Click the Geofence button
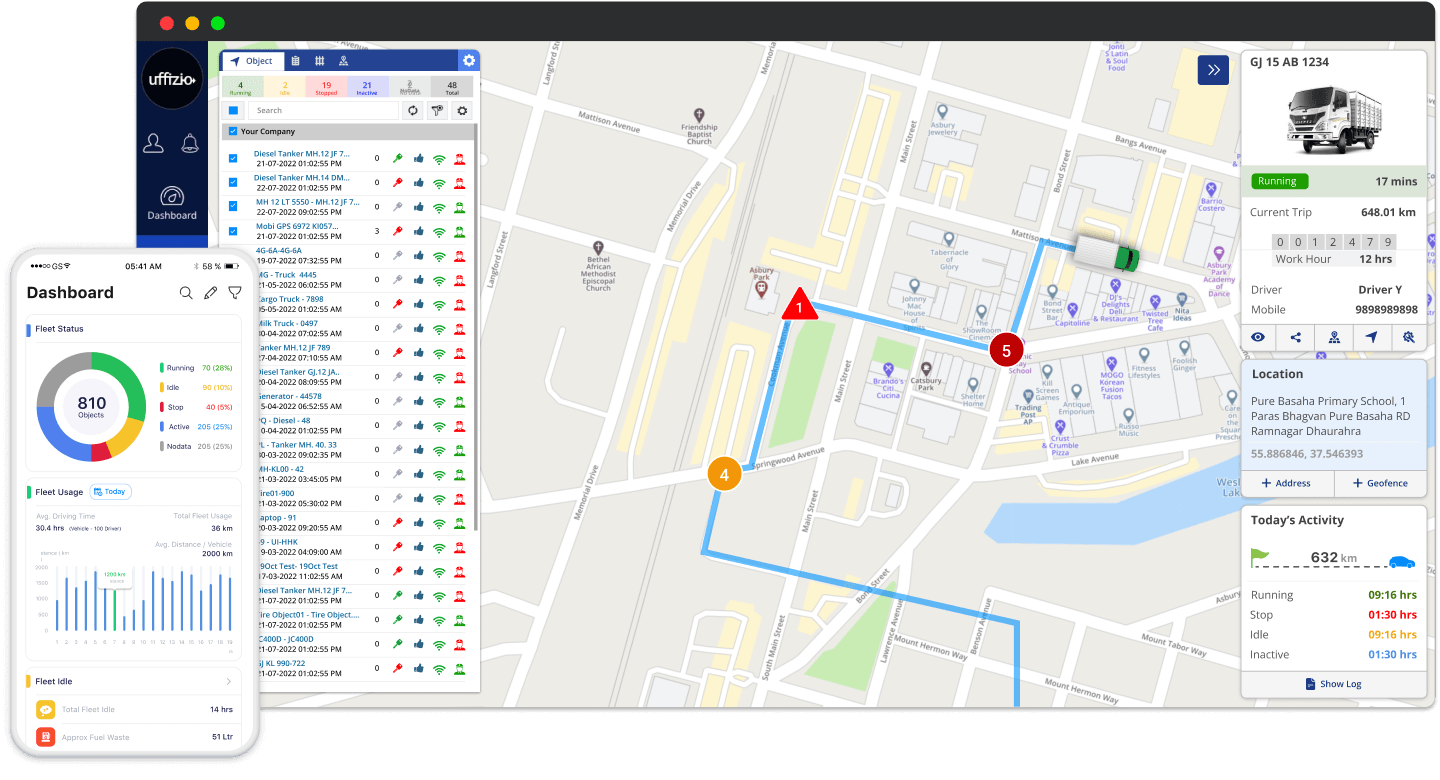 [x=1380, y=483]
